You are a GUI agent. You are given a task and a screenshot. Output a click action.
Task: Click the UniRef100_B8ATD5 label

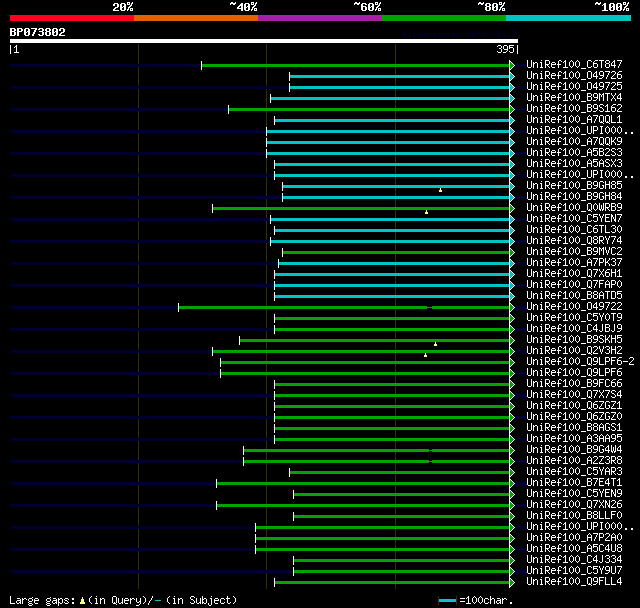click(574, 296)
